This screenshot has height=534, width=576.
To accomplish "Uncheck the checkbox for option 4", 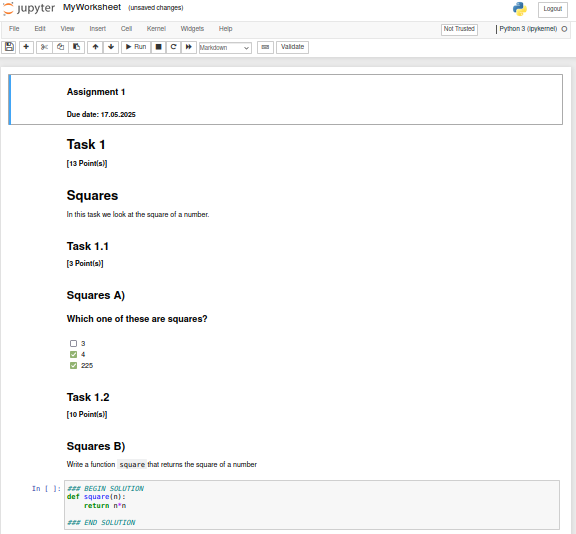I will pyautogui.click(x=73, y=354).
